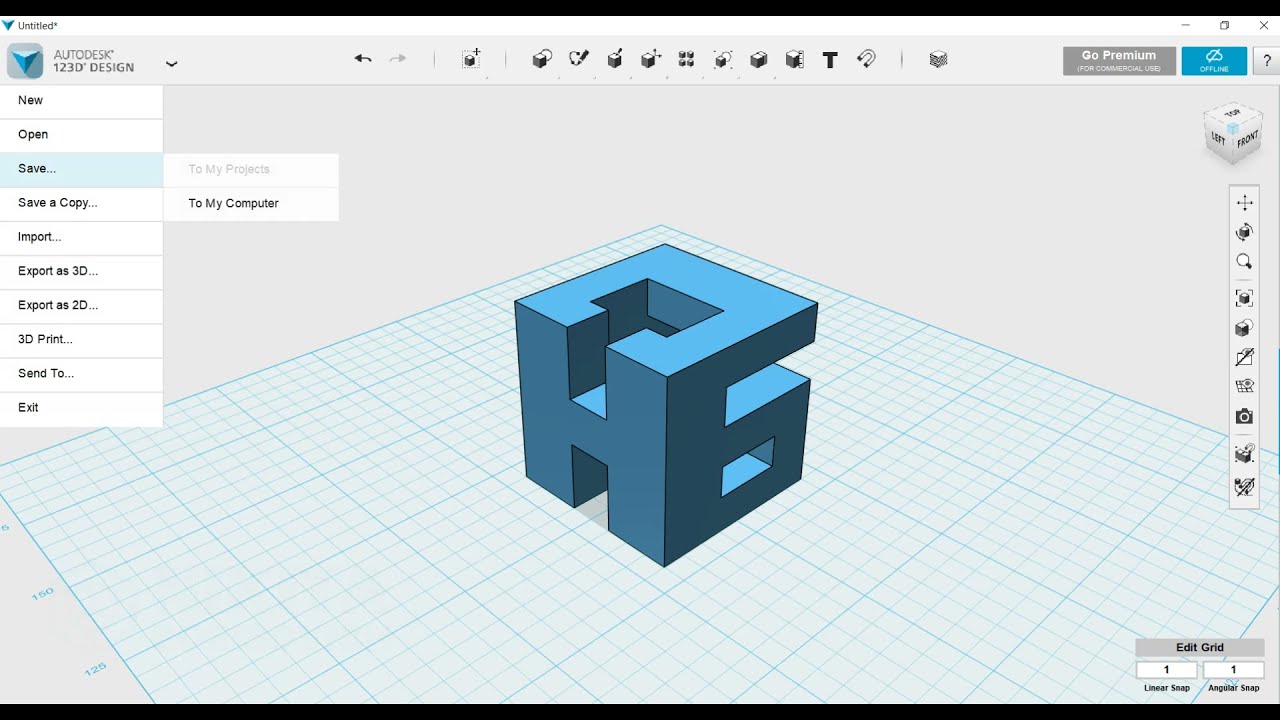This screenshot has width=1280, height=720.
Task: Open the Sketch tool
Action: click(x=578, y=59)
